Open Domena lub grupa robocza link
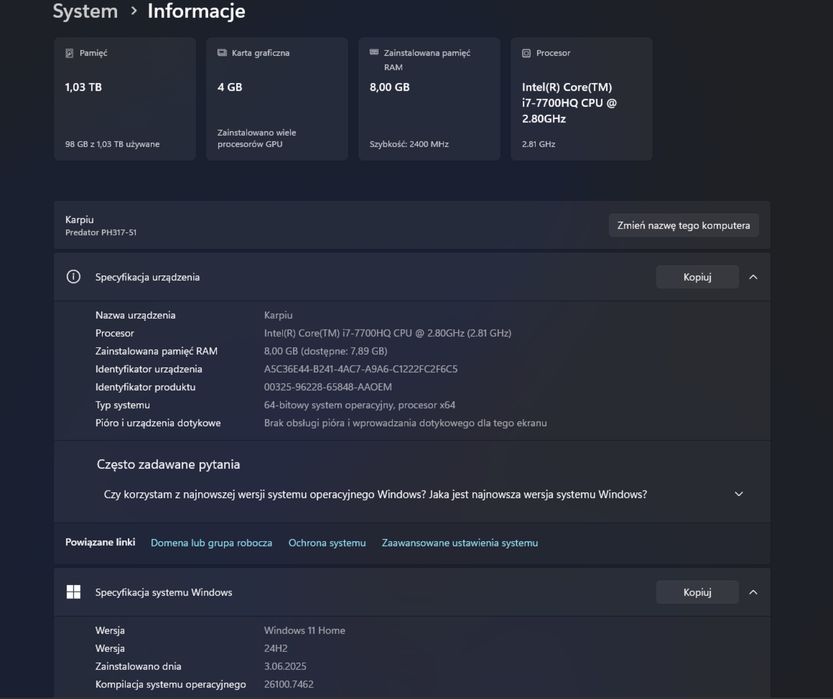 [x=211, y=543]
